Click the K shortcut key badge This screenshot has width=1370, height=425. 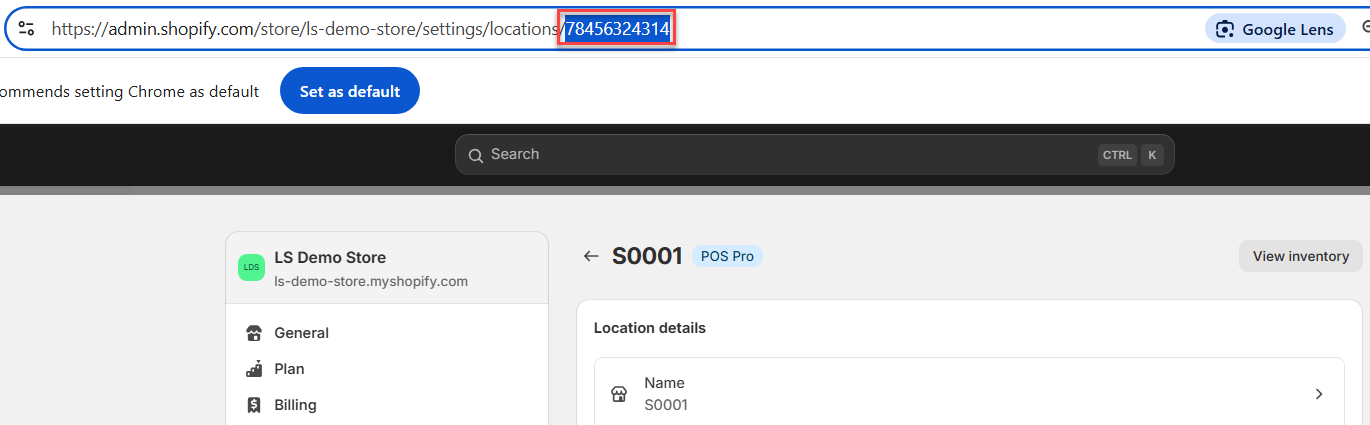pyautogui.click(x=1152, y=155)
